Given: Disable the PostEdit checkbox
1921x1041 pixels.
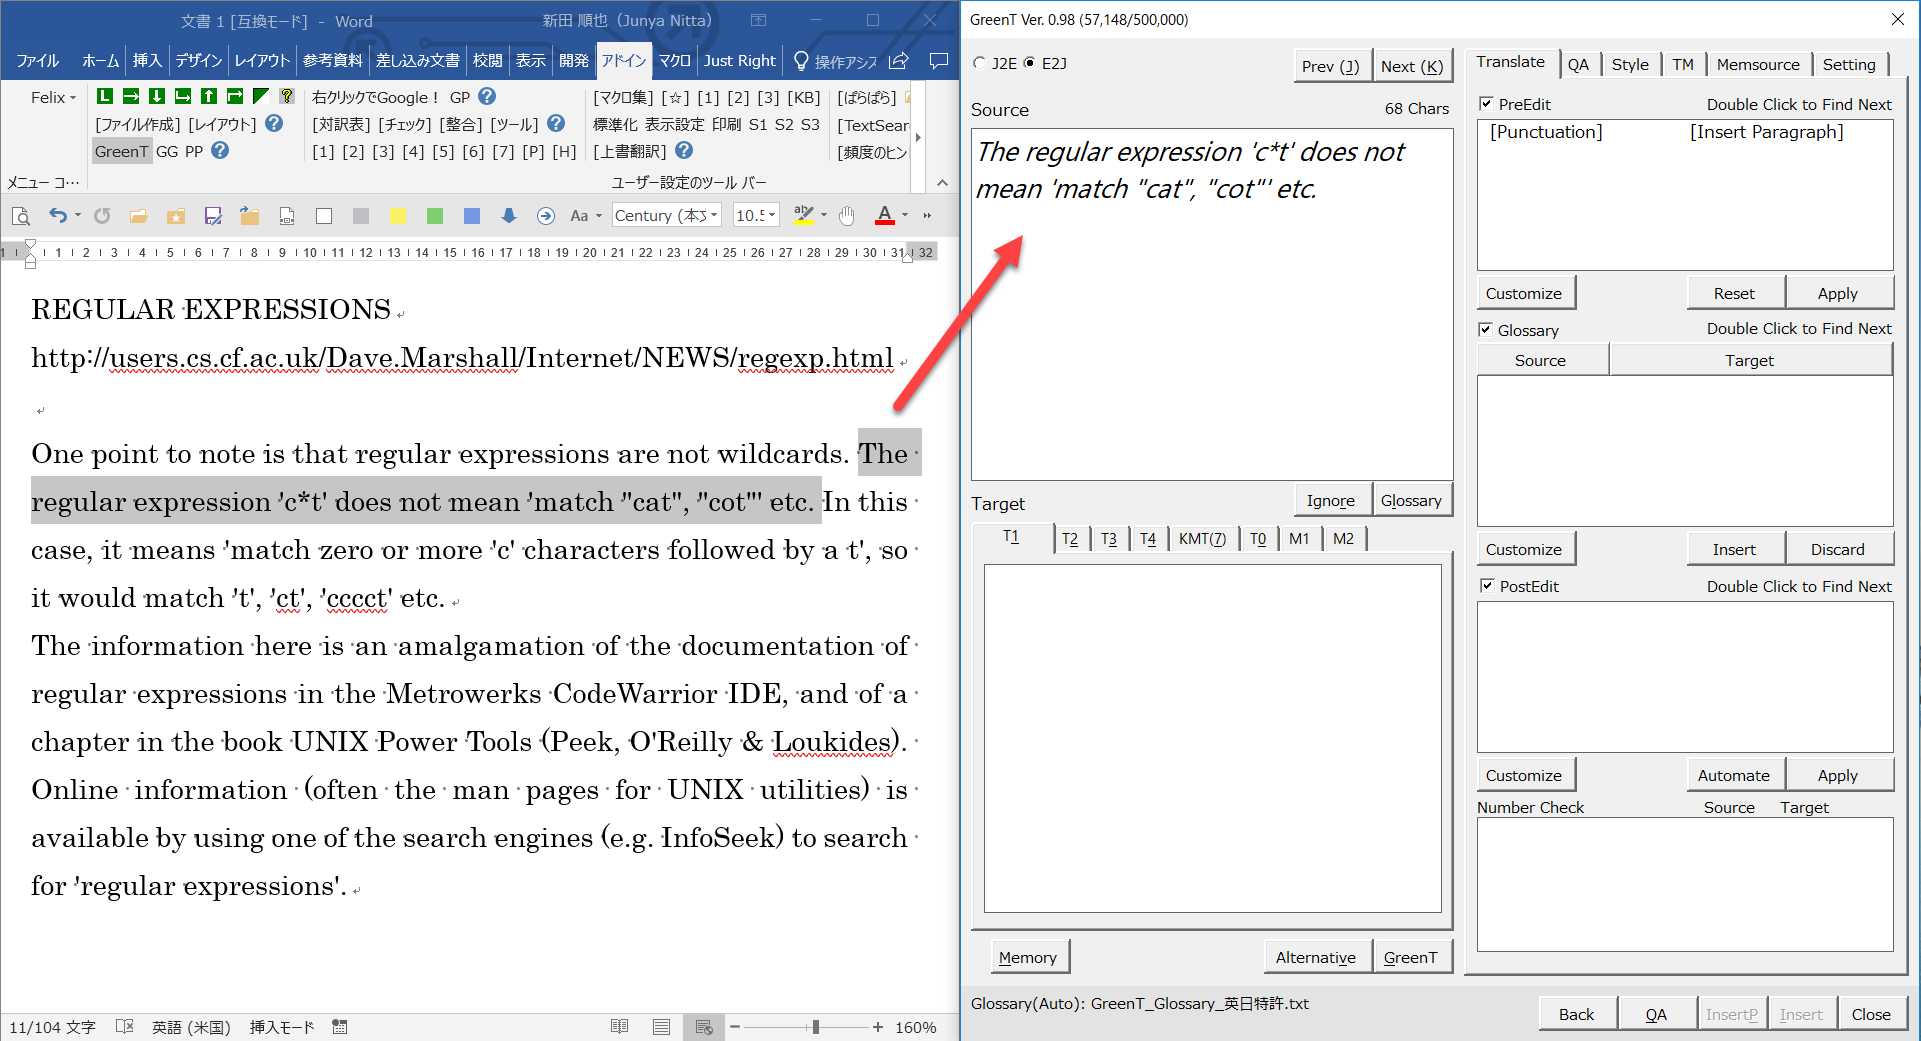Looking at the screenshot, I should tap(1487, 586).
